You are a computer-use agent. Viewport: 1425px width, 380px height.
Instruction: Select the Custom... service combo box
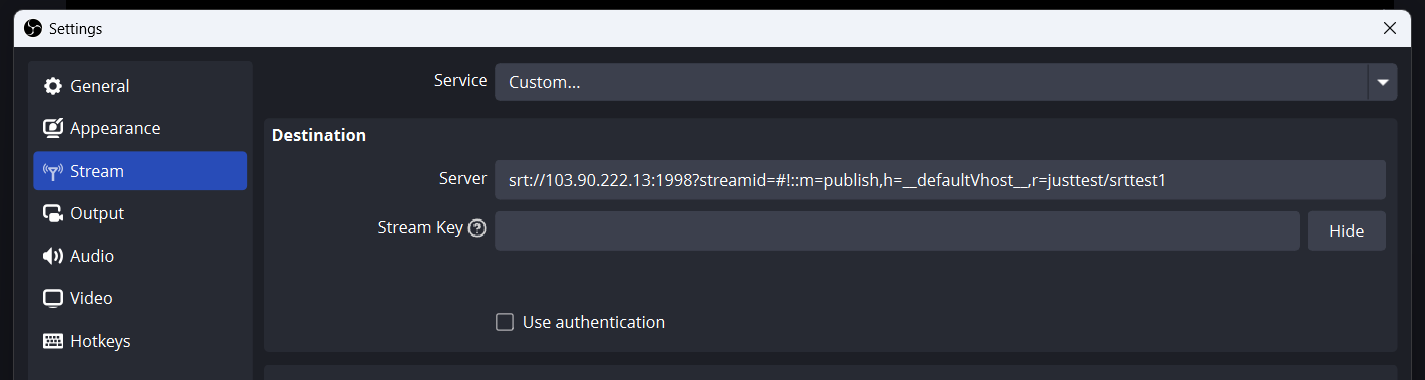point(946,82)
